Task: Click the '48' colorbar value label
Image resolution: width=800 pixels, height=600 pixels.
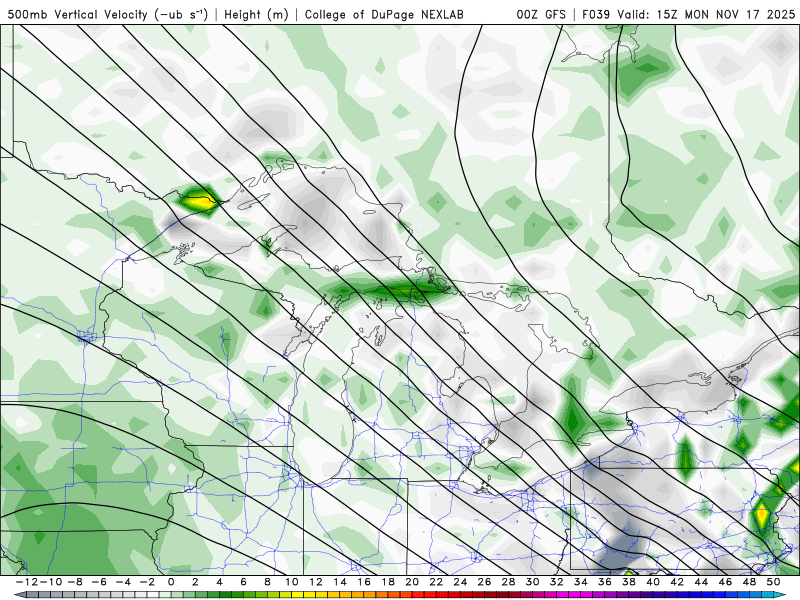Action: (749, 582)
